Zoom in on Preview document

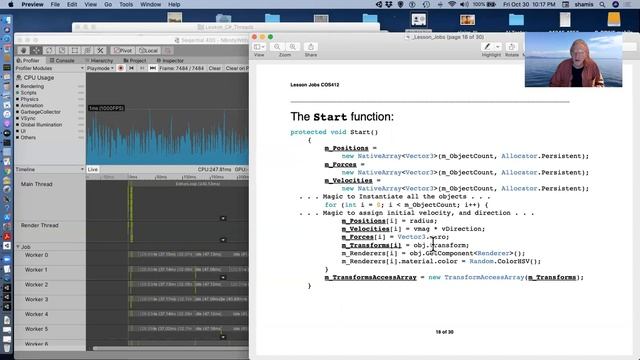(x=293, y=47)
